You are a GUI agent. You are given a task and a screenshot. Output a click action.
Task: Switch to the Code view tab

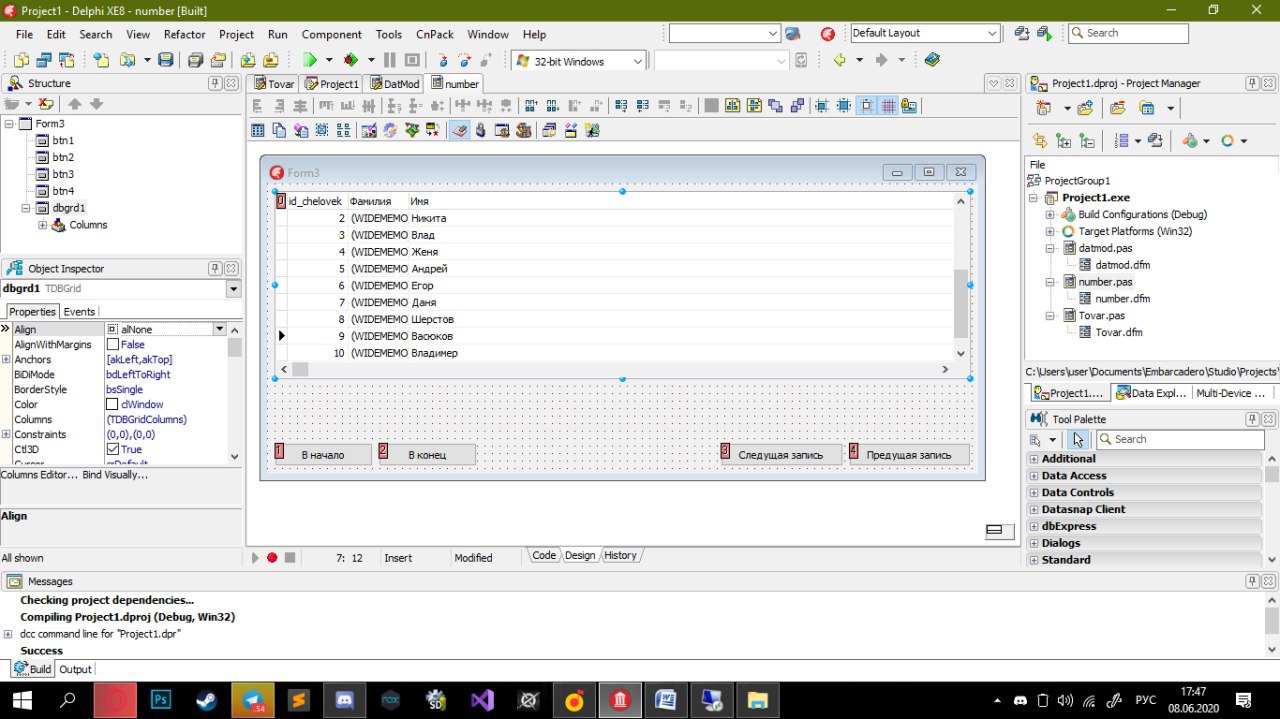click(x=544, y=556)
